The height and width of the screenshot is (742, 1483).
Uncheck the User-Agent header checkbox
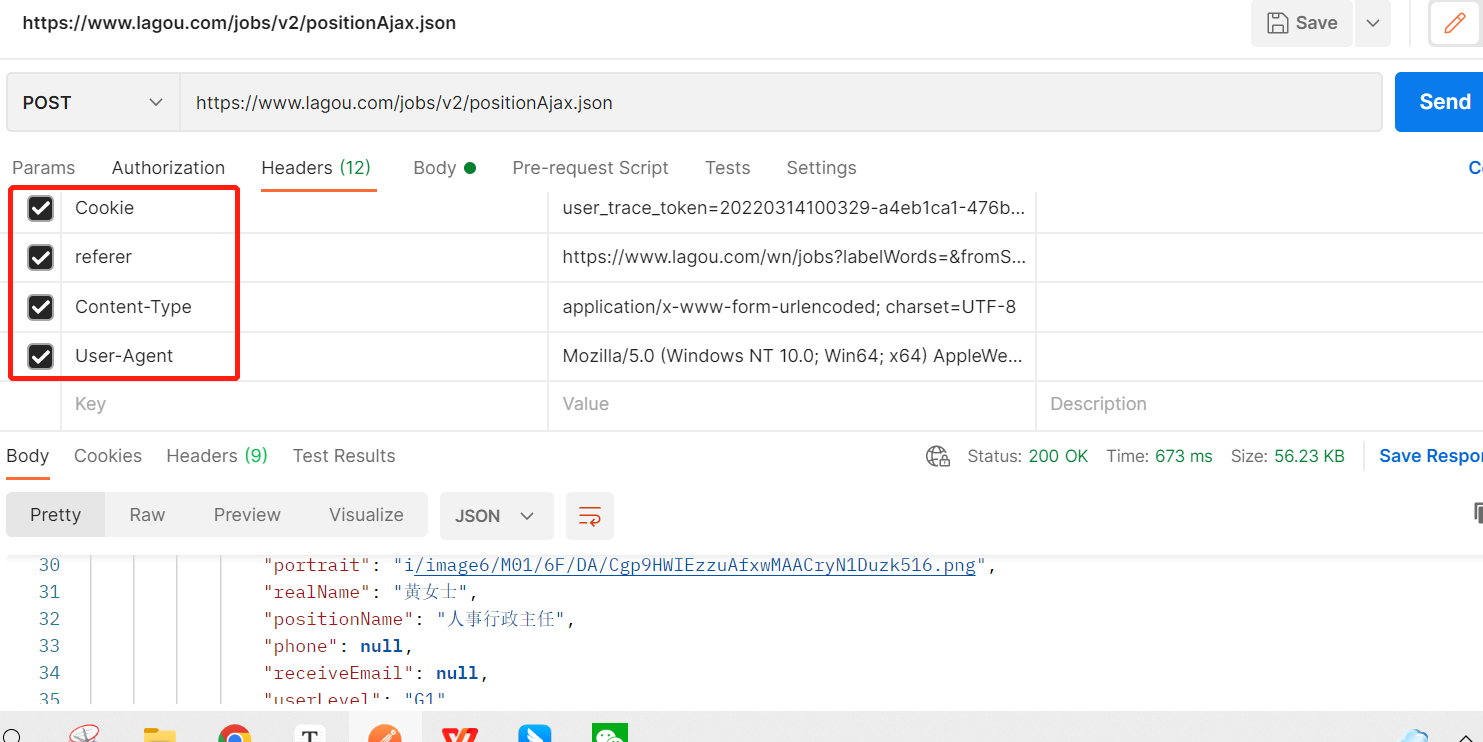click(x=40, y=356)
